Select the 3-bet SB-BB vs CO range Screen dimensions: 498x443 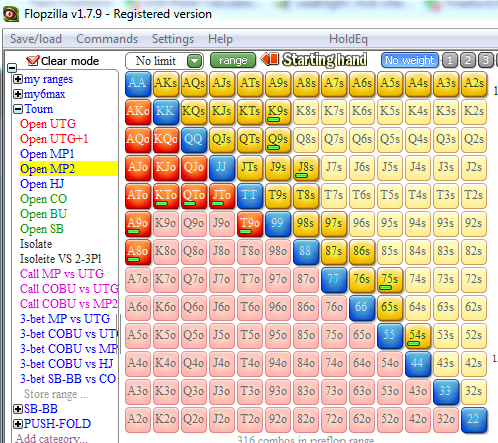coord(68,379)
